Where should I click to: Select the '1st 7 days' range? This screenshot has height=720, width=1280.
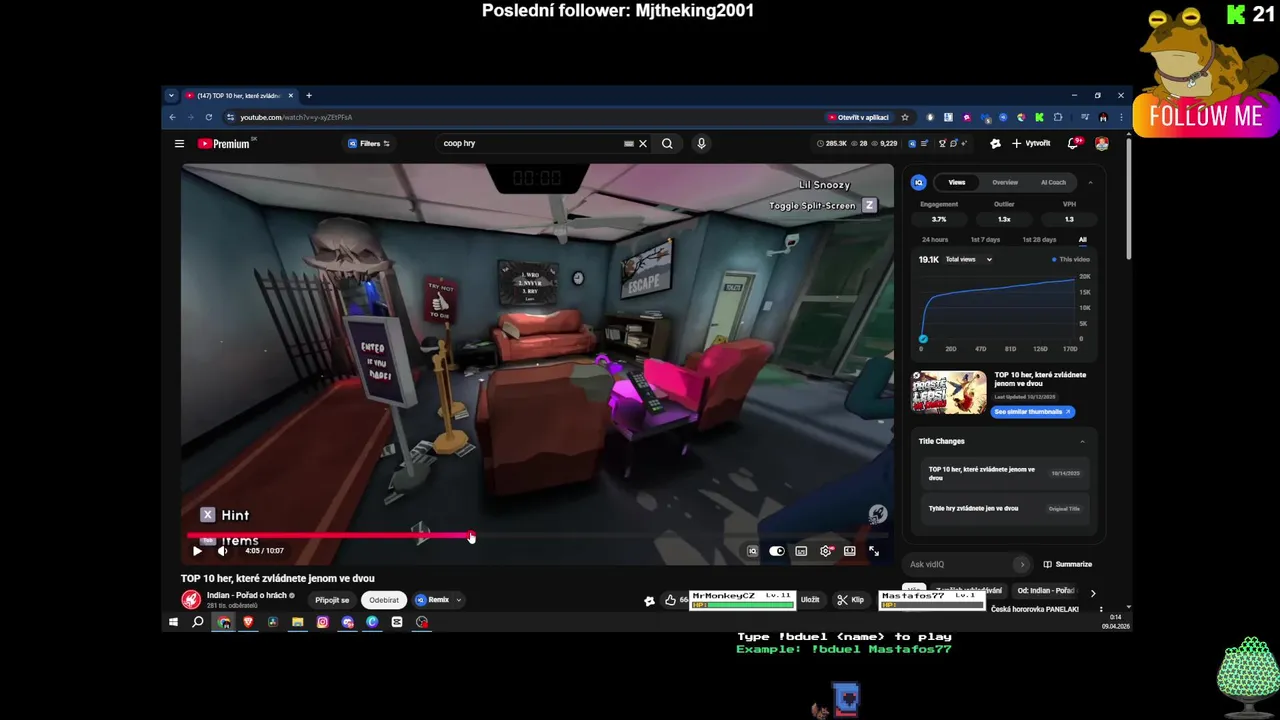985,240
